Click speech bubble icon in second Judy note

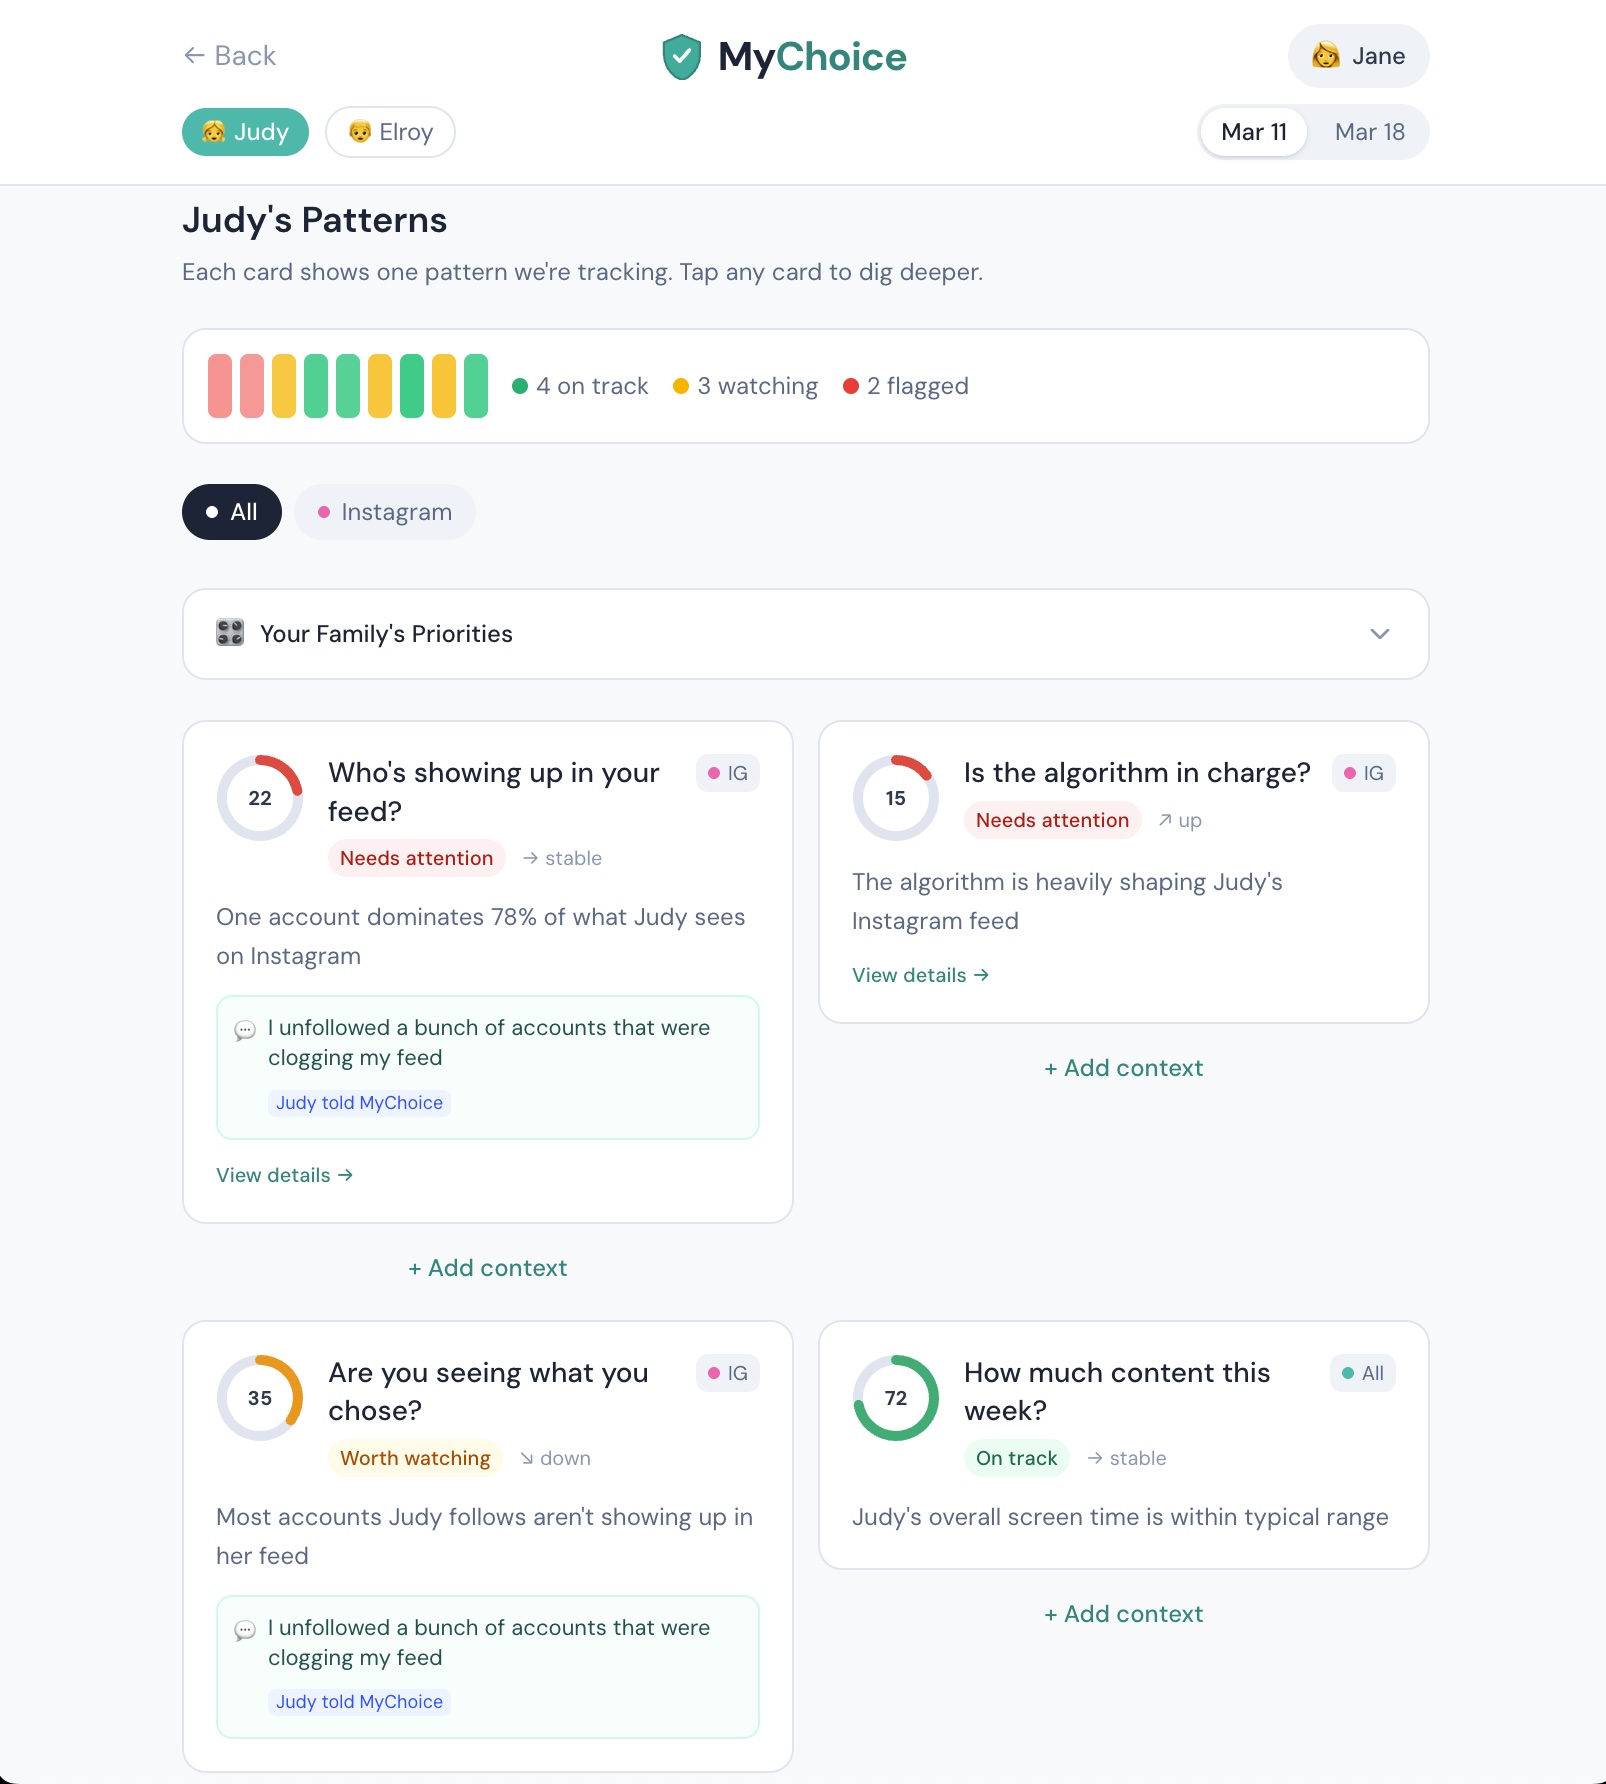click(245, 1630)
